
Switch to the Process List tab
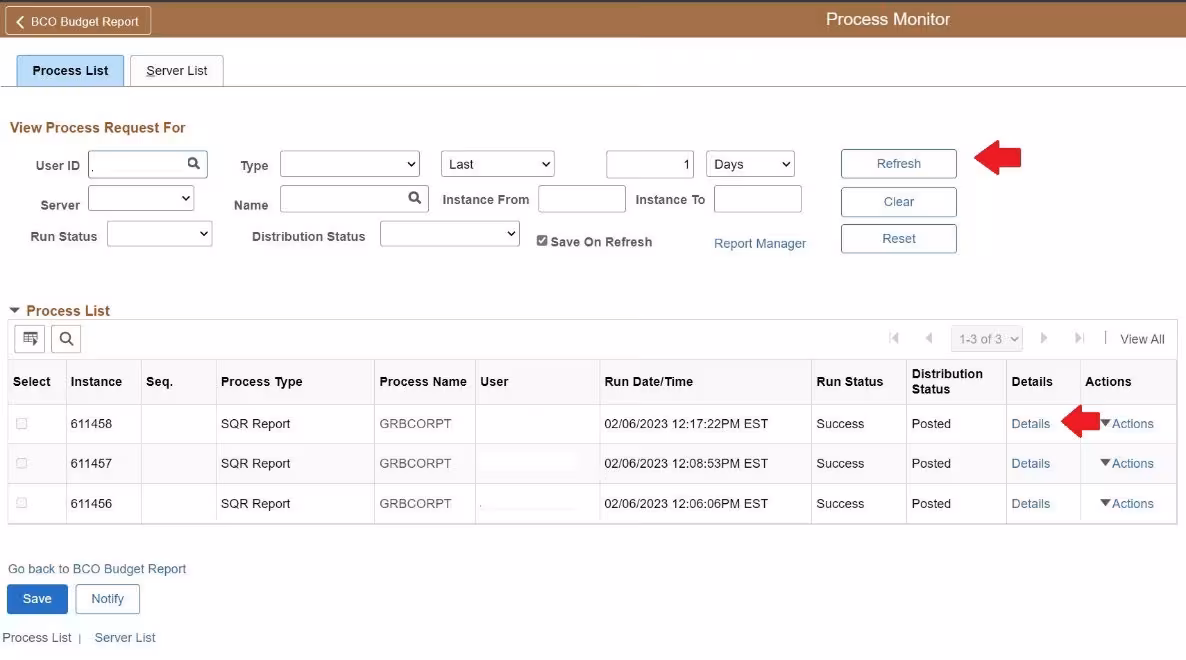pyautogui.click(x=70, y=70)
